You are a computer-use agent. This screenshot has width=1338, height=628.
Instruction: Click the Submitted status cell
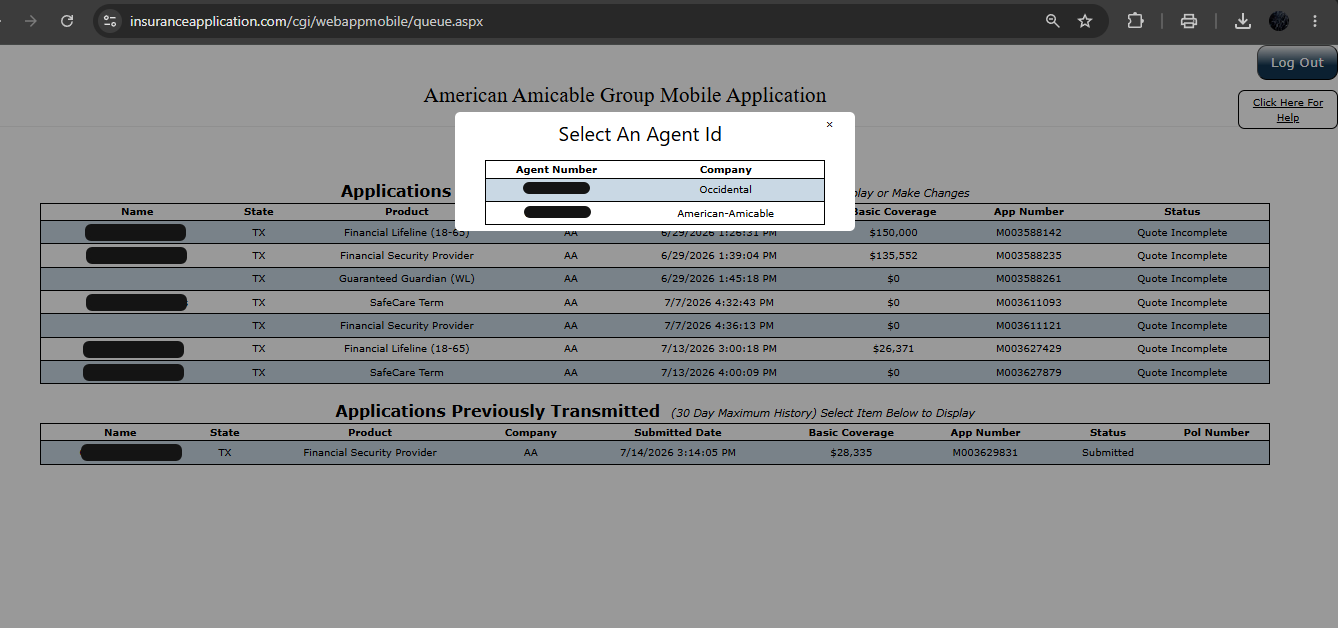tap(1108, 453)
